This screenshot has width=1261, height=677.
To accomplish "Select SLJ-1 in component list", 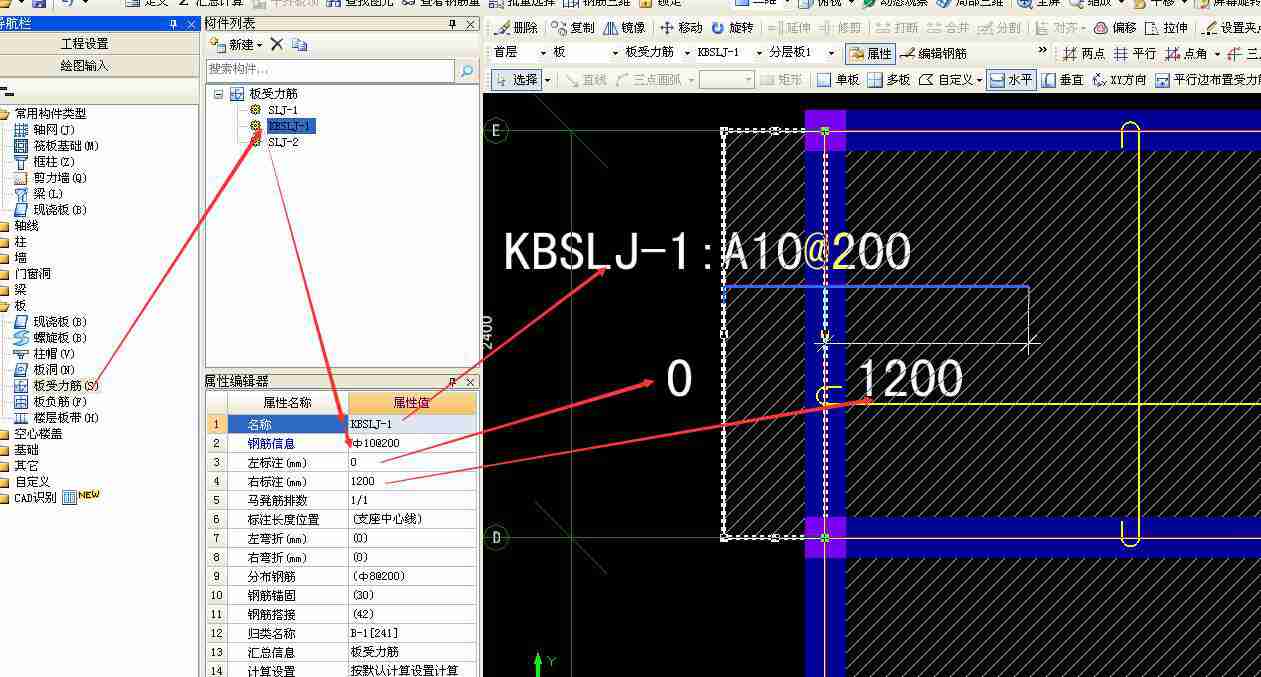I will click(274, 110).
